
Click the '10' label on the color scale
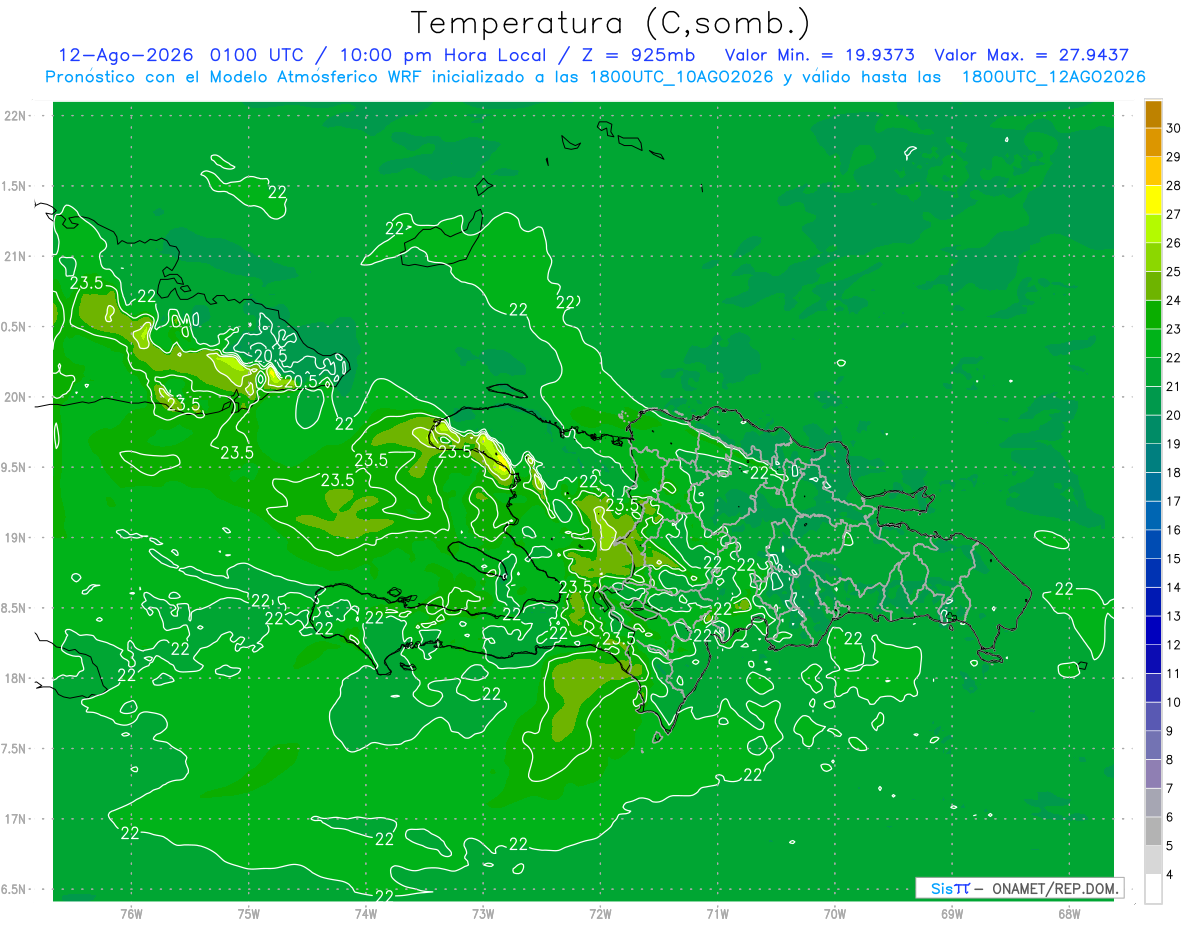coord(1174,702)
